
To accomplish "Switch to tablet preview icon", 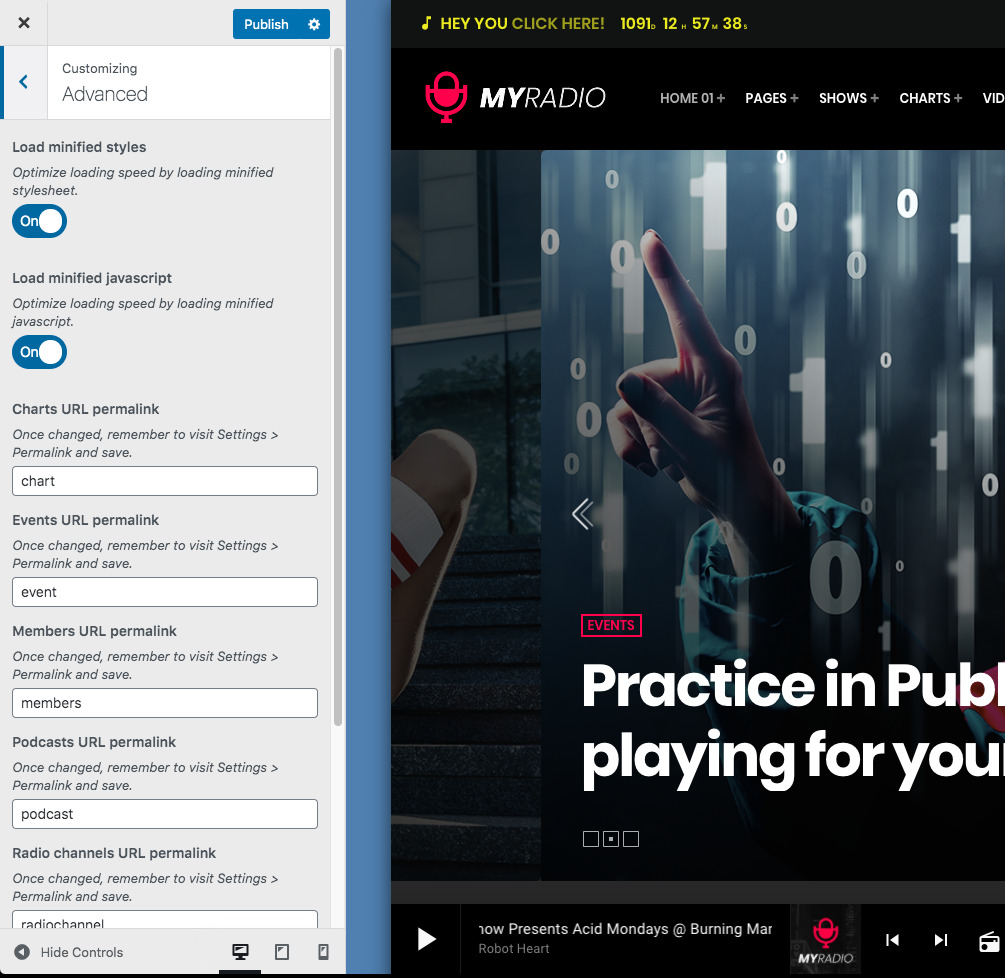I will pos(282,952).
